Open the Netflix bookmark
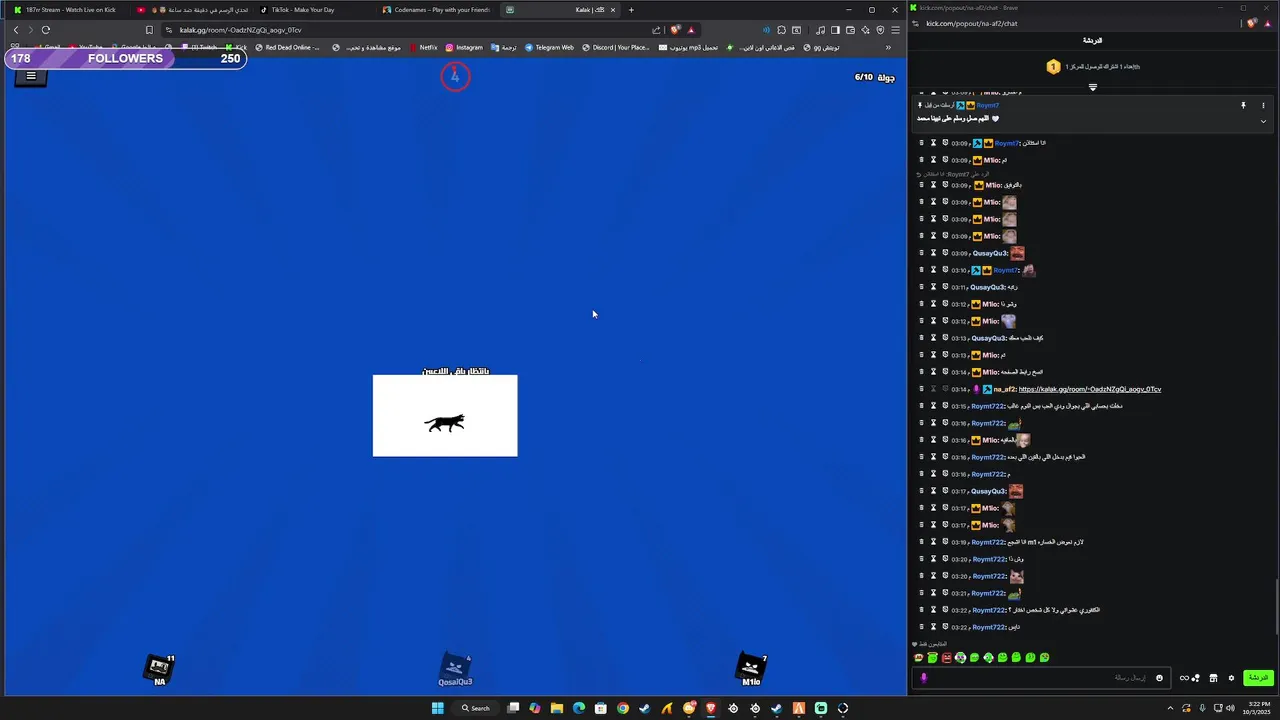1280x720 pixels. [x=423, y=47]
